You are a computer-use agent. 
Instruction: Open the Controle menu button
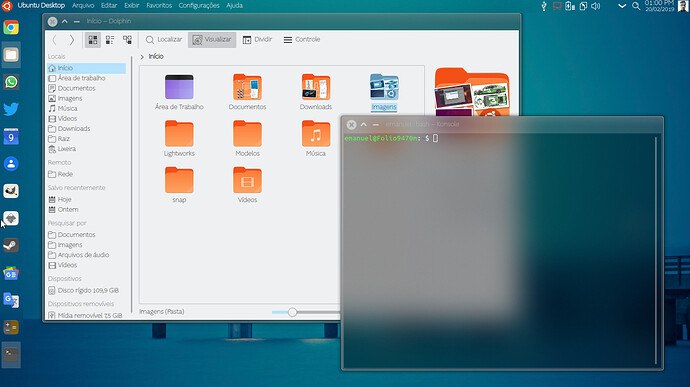(x=302, y=40)
